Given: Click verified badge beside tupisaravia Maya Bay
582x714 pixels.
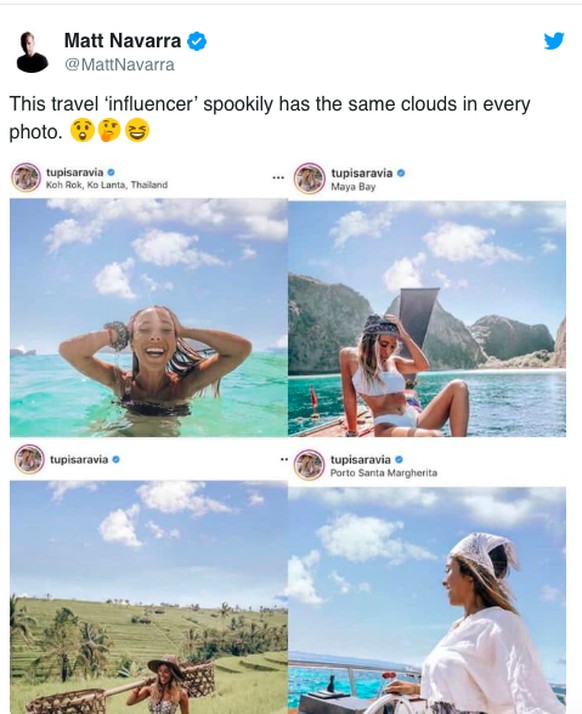Looking at the screenshot, I should 401,173.
